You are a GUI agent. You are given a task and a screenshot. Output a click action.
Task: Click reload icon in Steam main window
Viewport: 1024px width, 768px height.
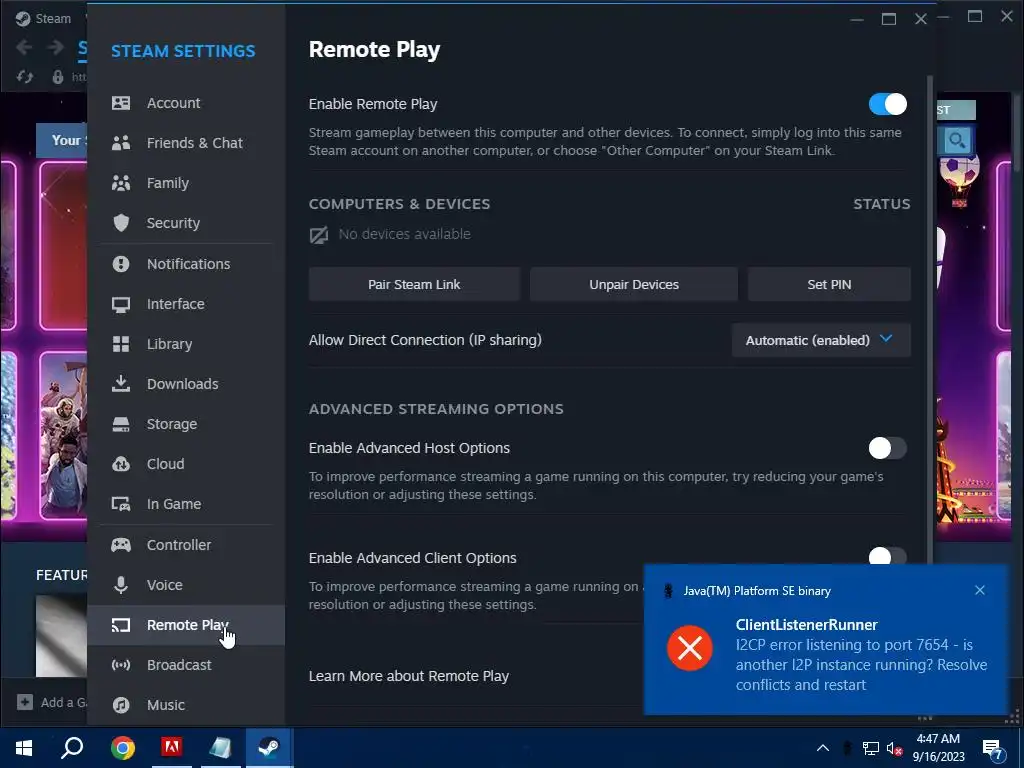25,77
